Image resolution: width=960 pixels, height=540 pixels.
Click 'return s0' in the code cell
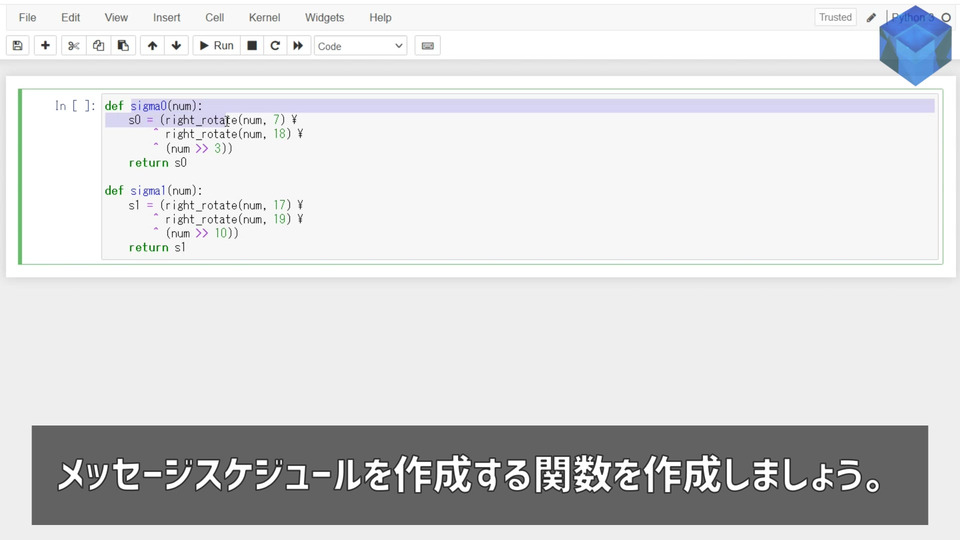(x=157, y=163)
